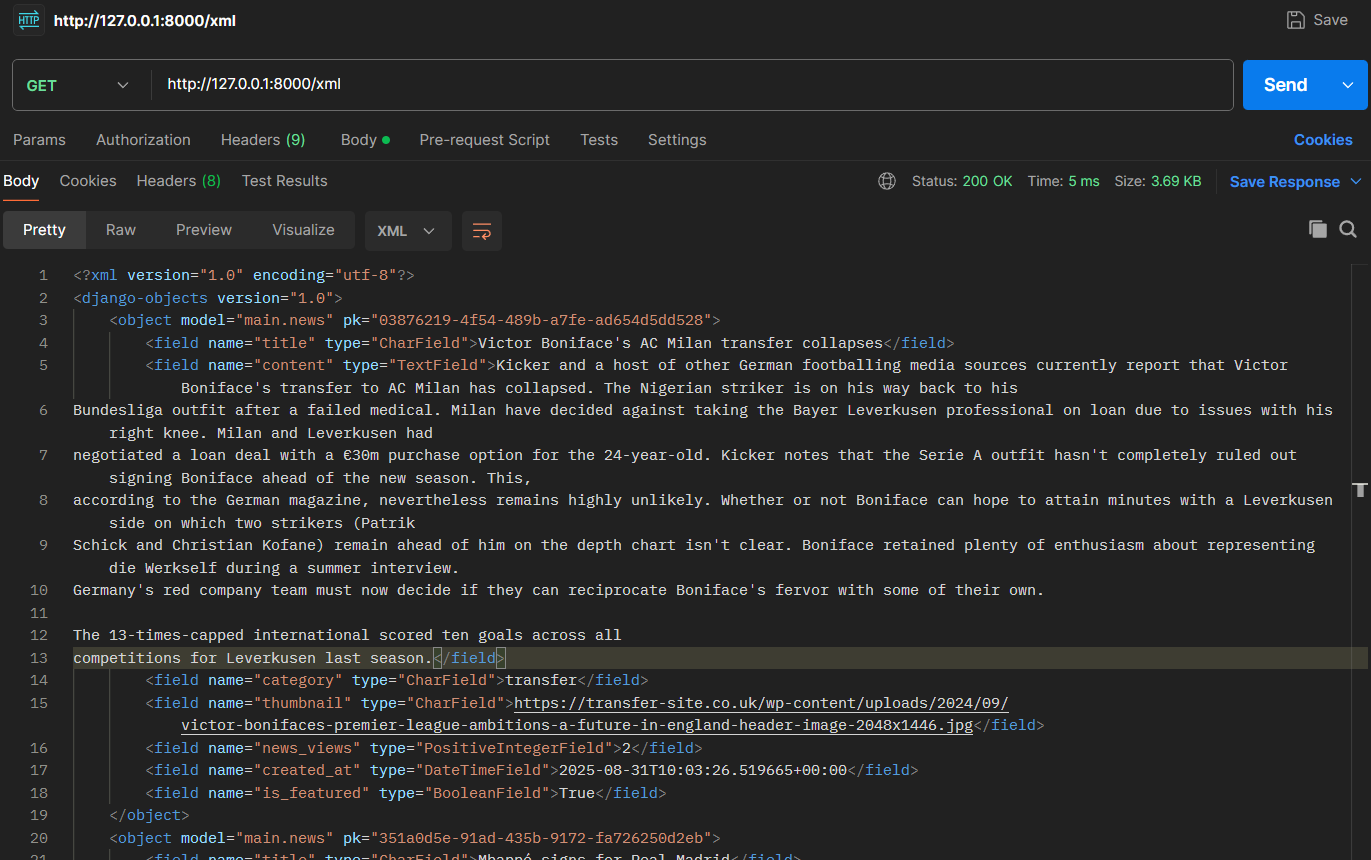The height and width of the screenshot is (860, 1371).
Task: Open the response Headers (8) tab
Action: 179,181
